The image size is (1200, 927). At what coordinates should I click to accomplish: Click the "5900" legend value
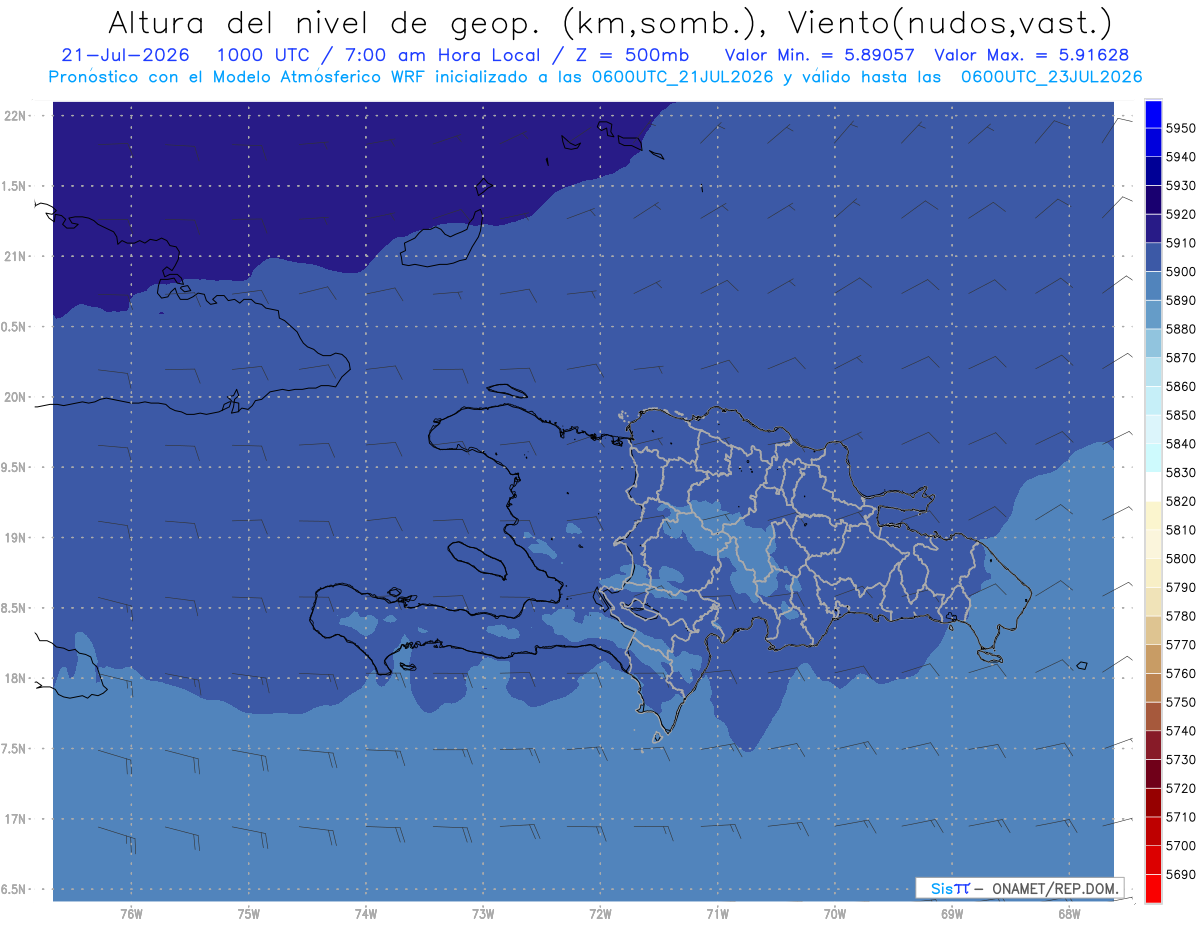coord(1180,272)
